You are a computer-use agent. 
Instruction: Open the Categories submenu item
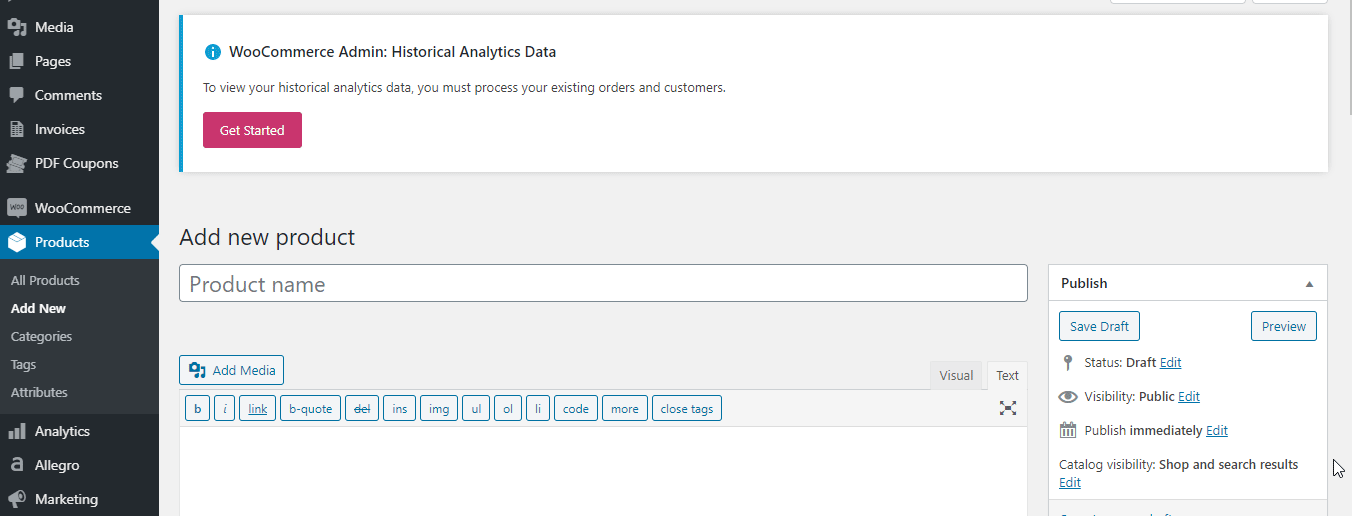(41, 337)
